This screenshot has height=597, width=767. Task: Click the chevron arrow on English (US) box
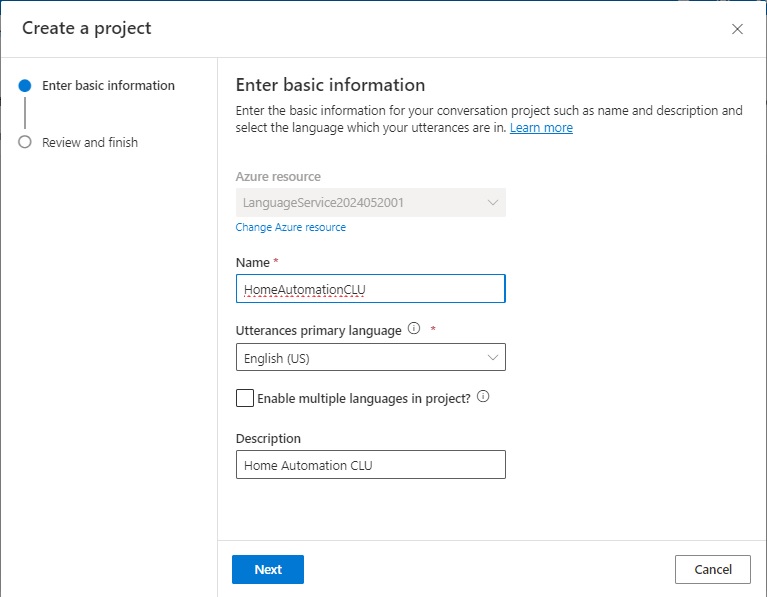(x=492, y=357)
